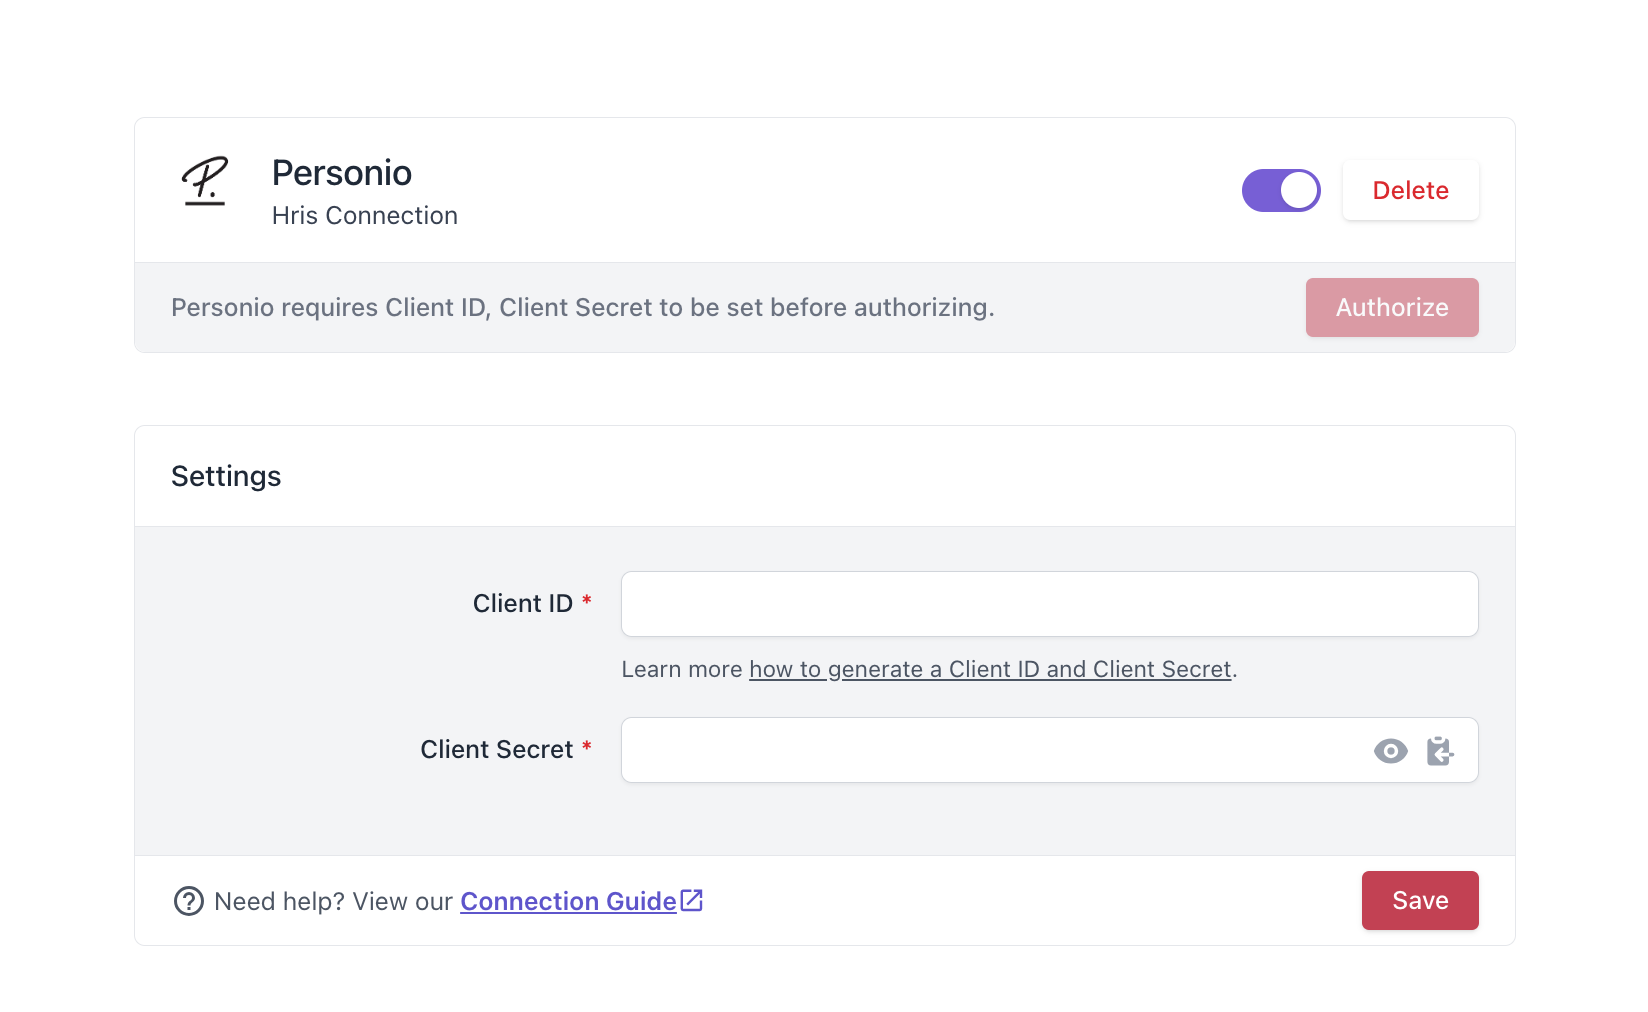The image size is (1648, 1012).
Task: Focus the Client ID input field
Action: pos(1049,604)
